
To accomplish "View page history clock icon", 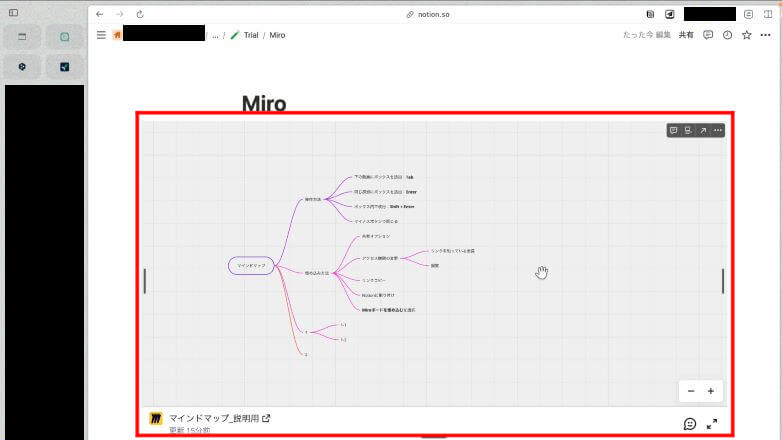I will (x=728, y=35).
